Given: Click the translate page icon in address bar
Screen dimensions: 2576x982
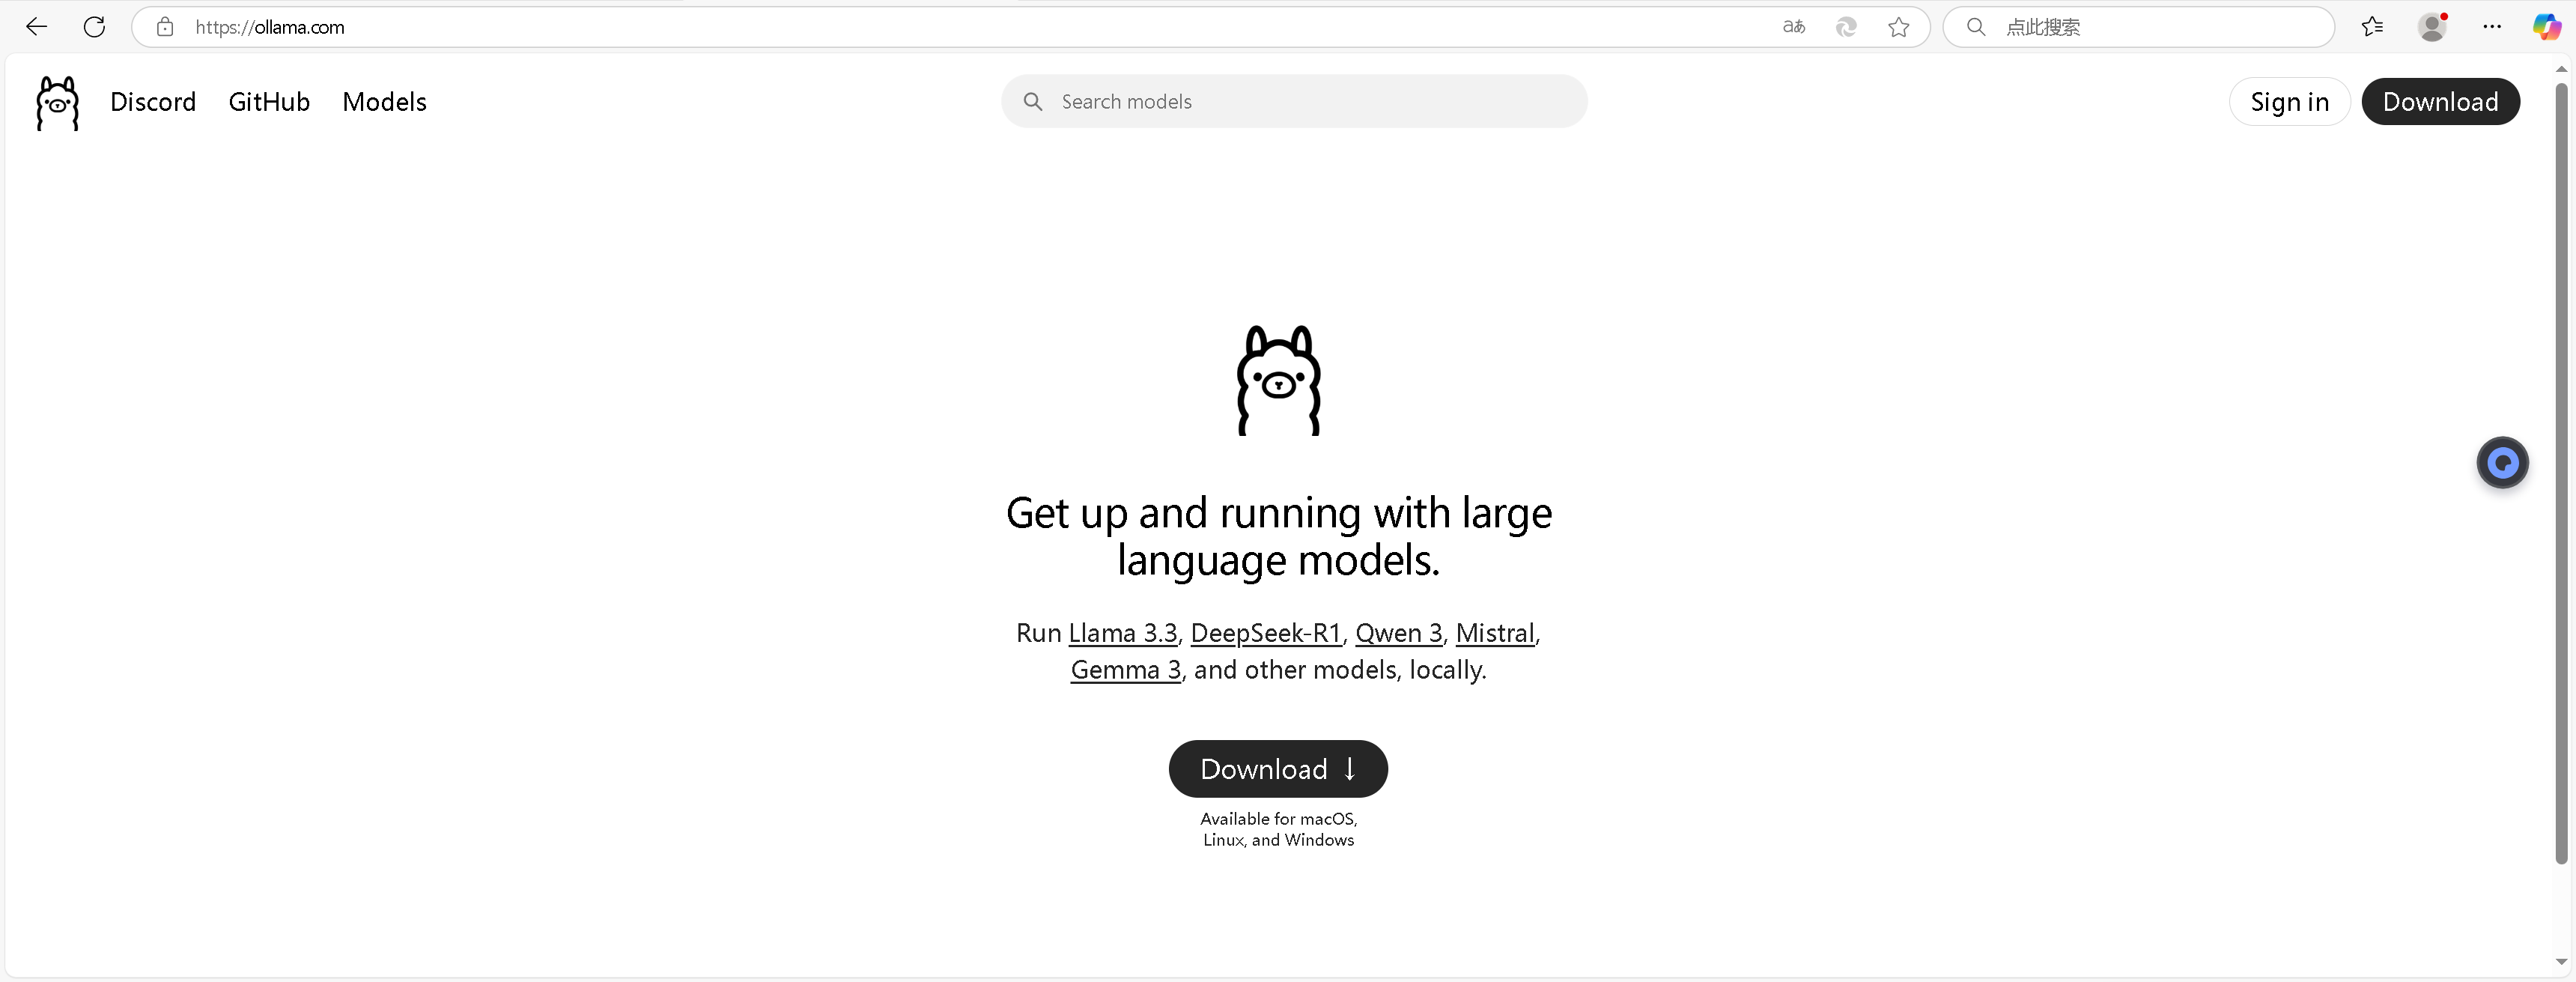Looking at the screenshot, I should coord(1793,27).
